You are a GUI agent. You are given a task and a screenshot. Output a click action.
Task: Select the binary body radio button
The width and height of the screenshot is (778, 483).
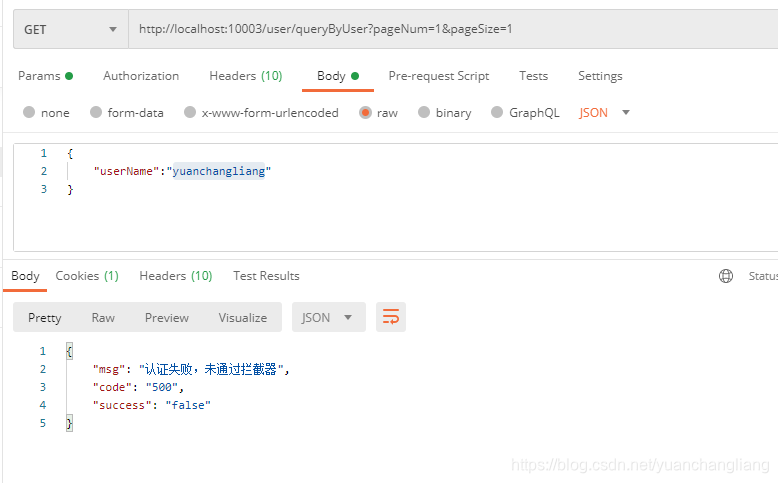tap(424, 112)
